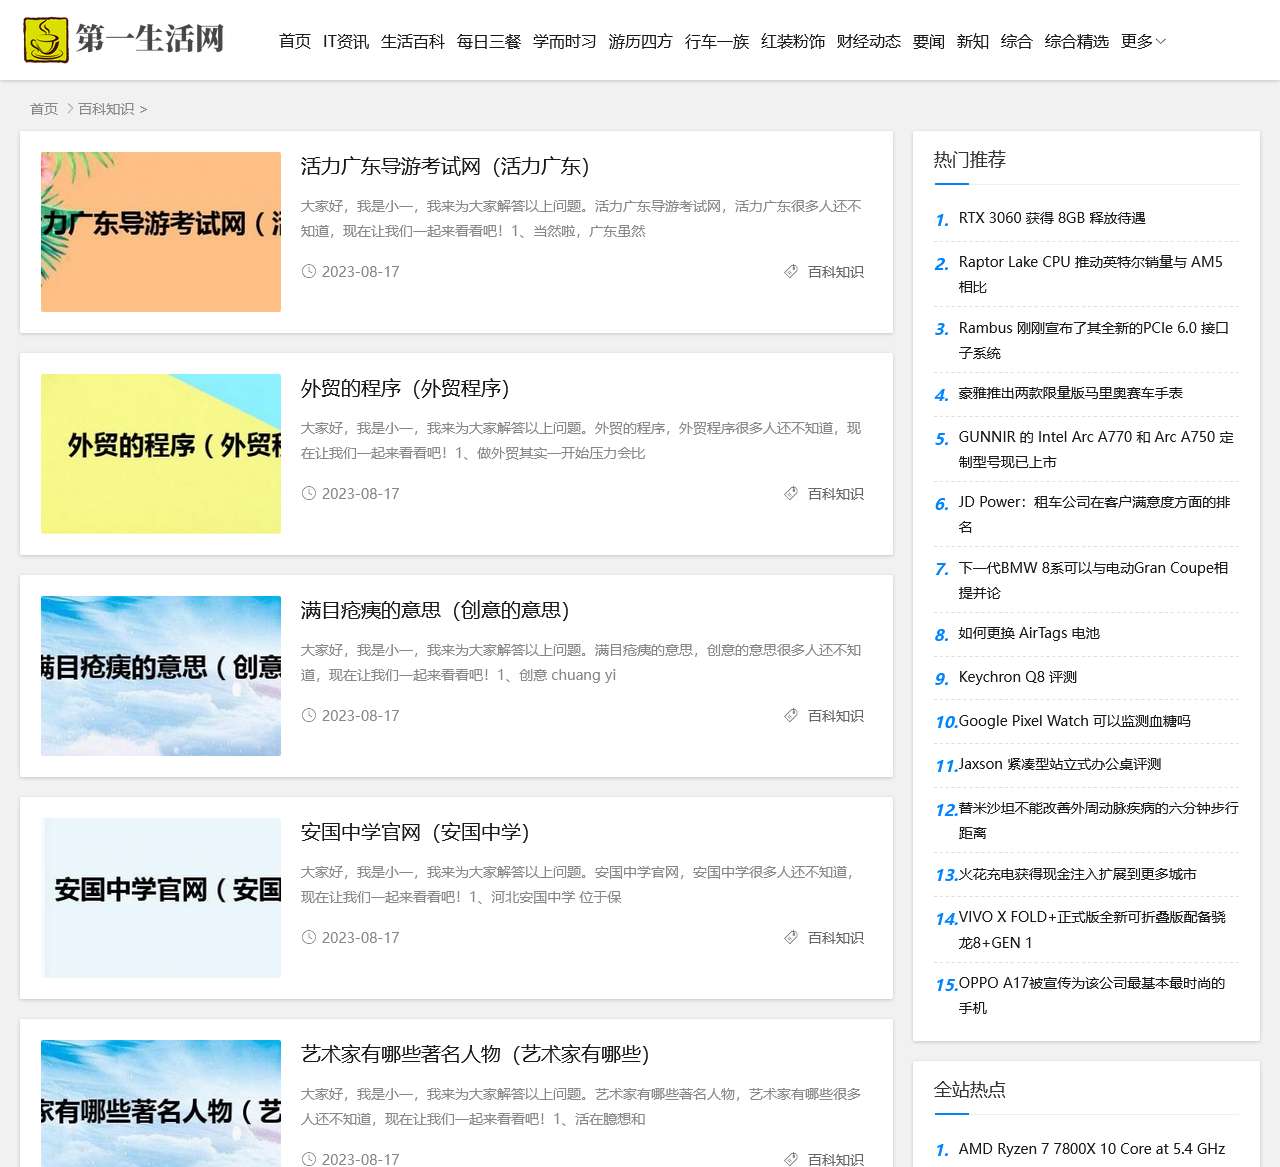
Task: Open the Keychron Q8 评测 recommended link
Action: [1017, 677]
